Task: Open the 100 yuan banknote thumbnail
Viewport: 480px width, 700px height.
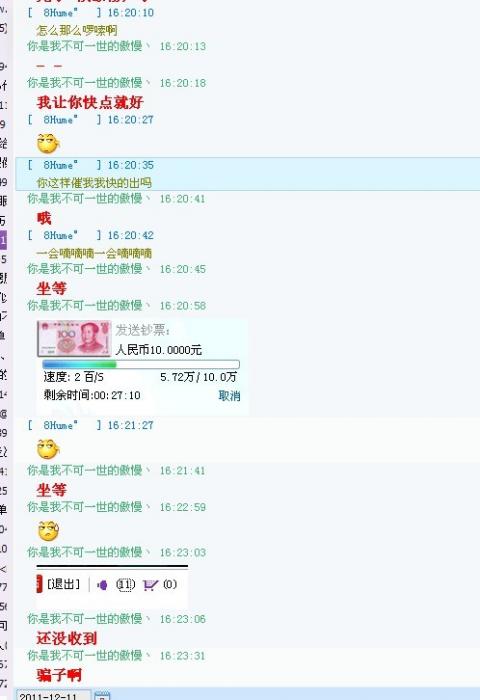Action: click(x=74, y=338)
